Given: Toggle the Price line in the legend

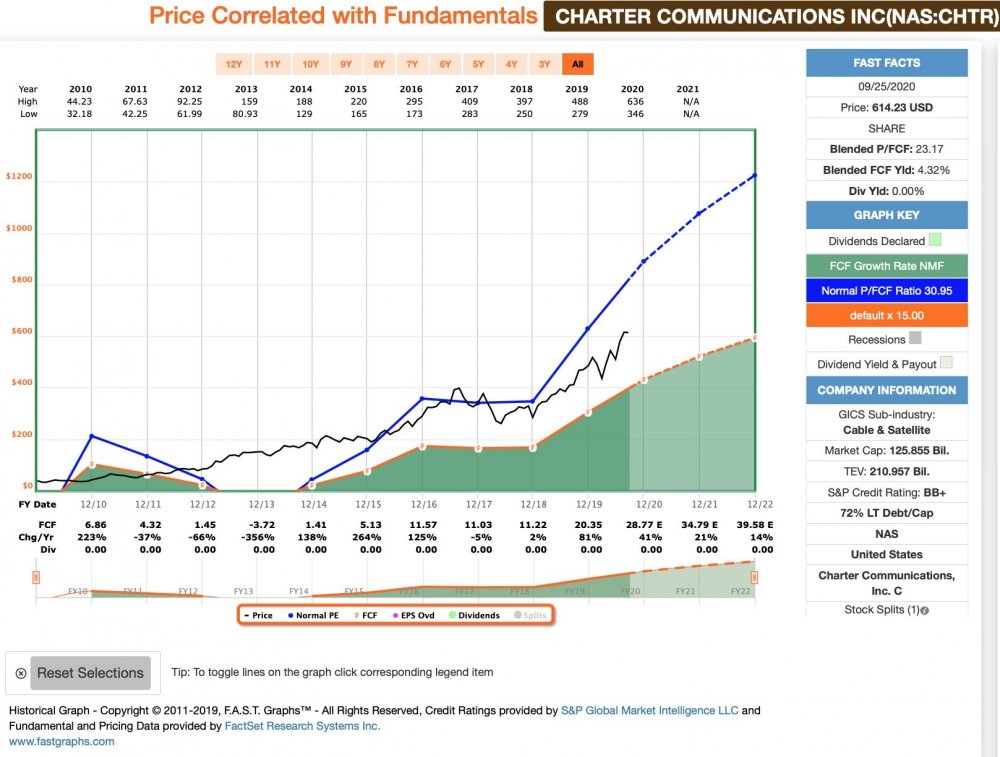Looking at the screenshot, I should (x=259, y=615).
